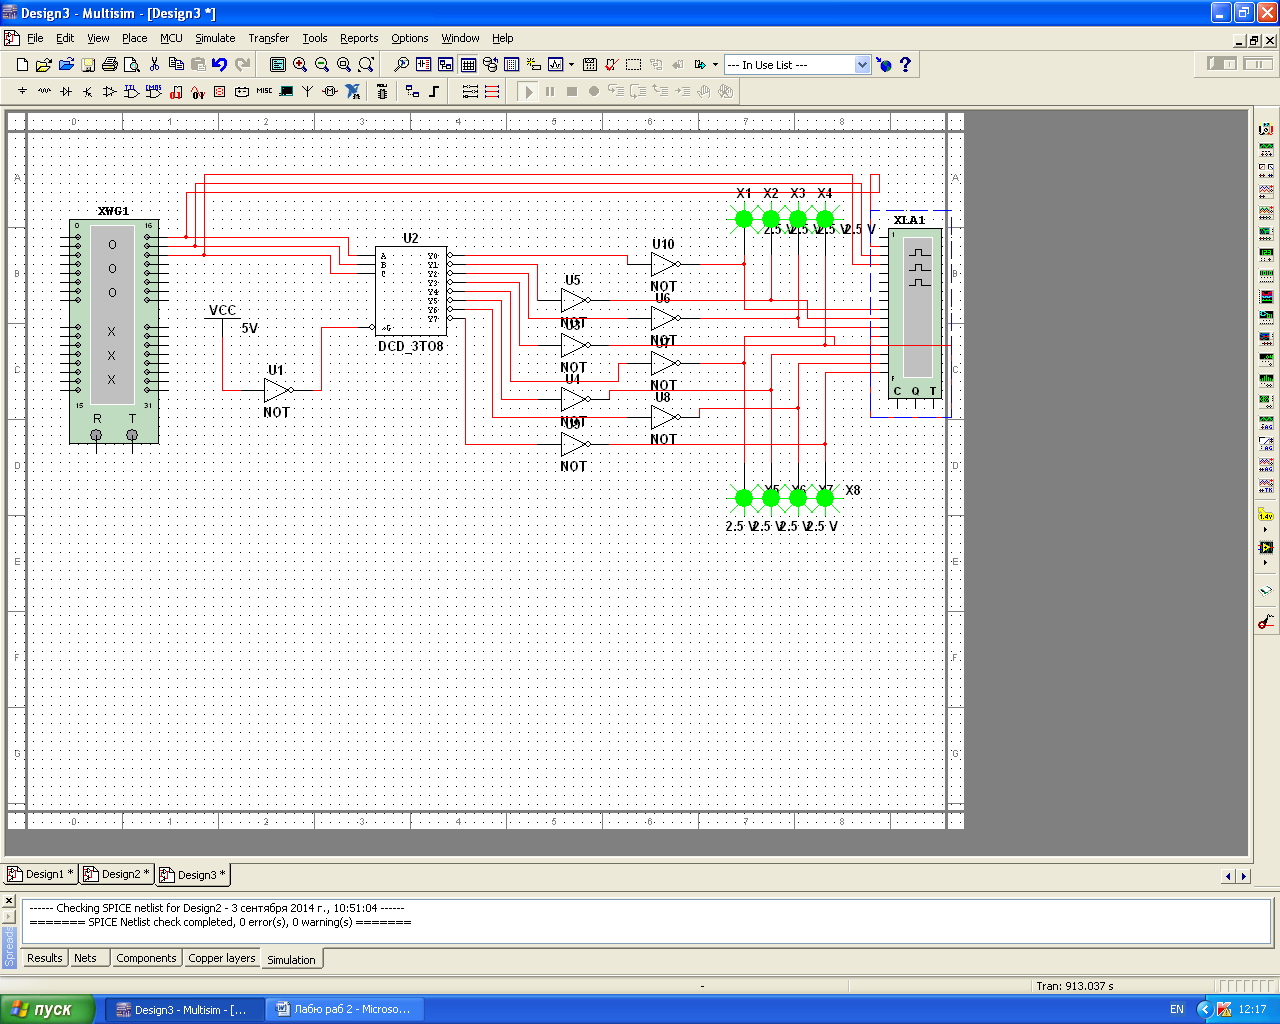
Task: Toggle full screen view
Action: pos(278,64)
